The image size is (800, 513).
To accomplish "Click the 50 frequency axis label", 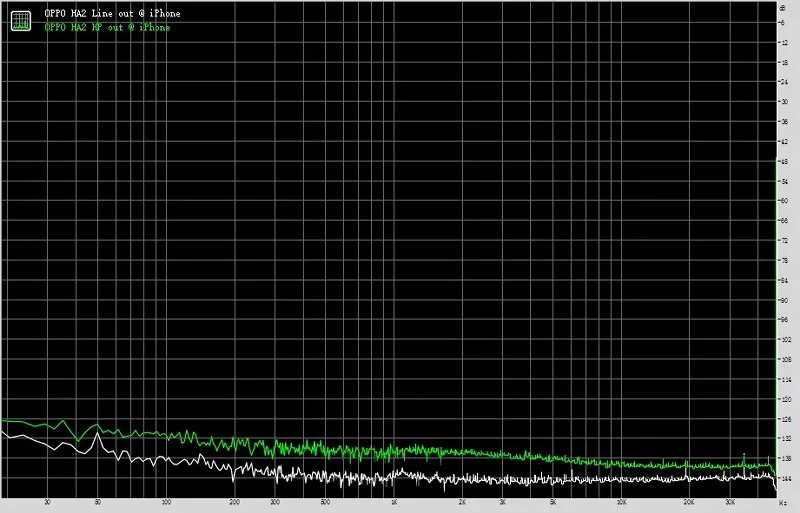I will coord(97,502).
